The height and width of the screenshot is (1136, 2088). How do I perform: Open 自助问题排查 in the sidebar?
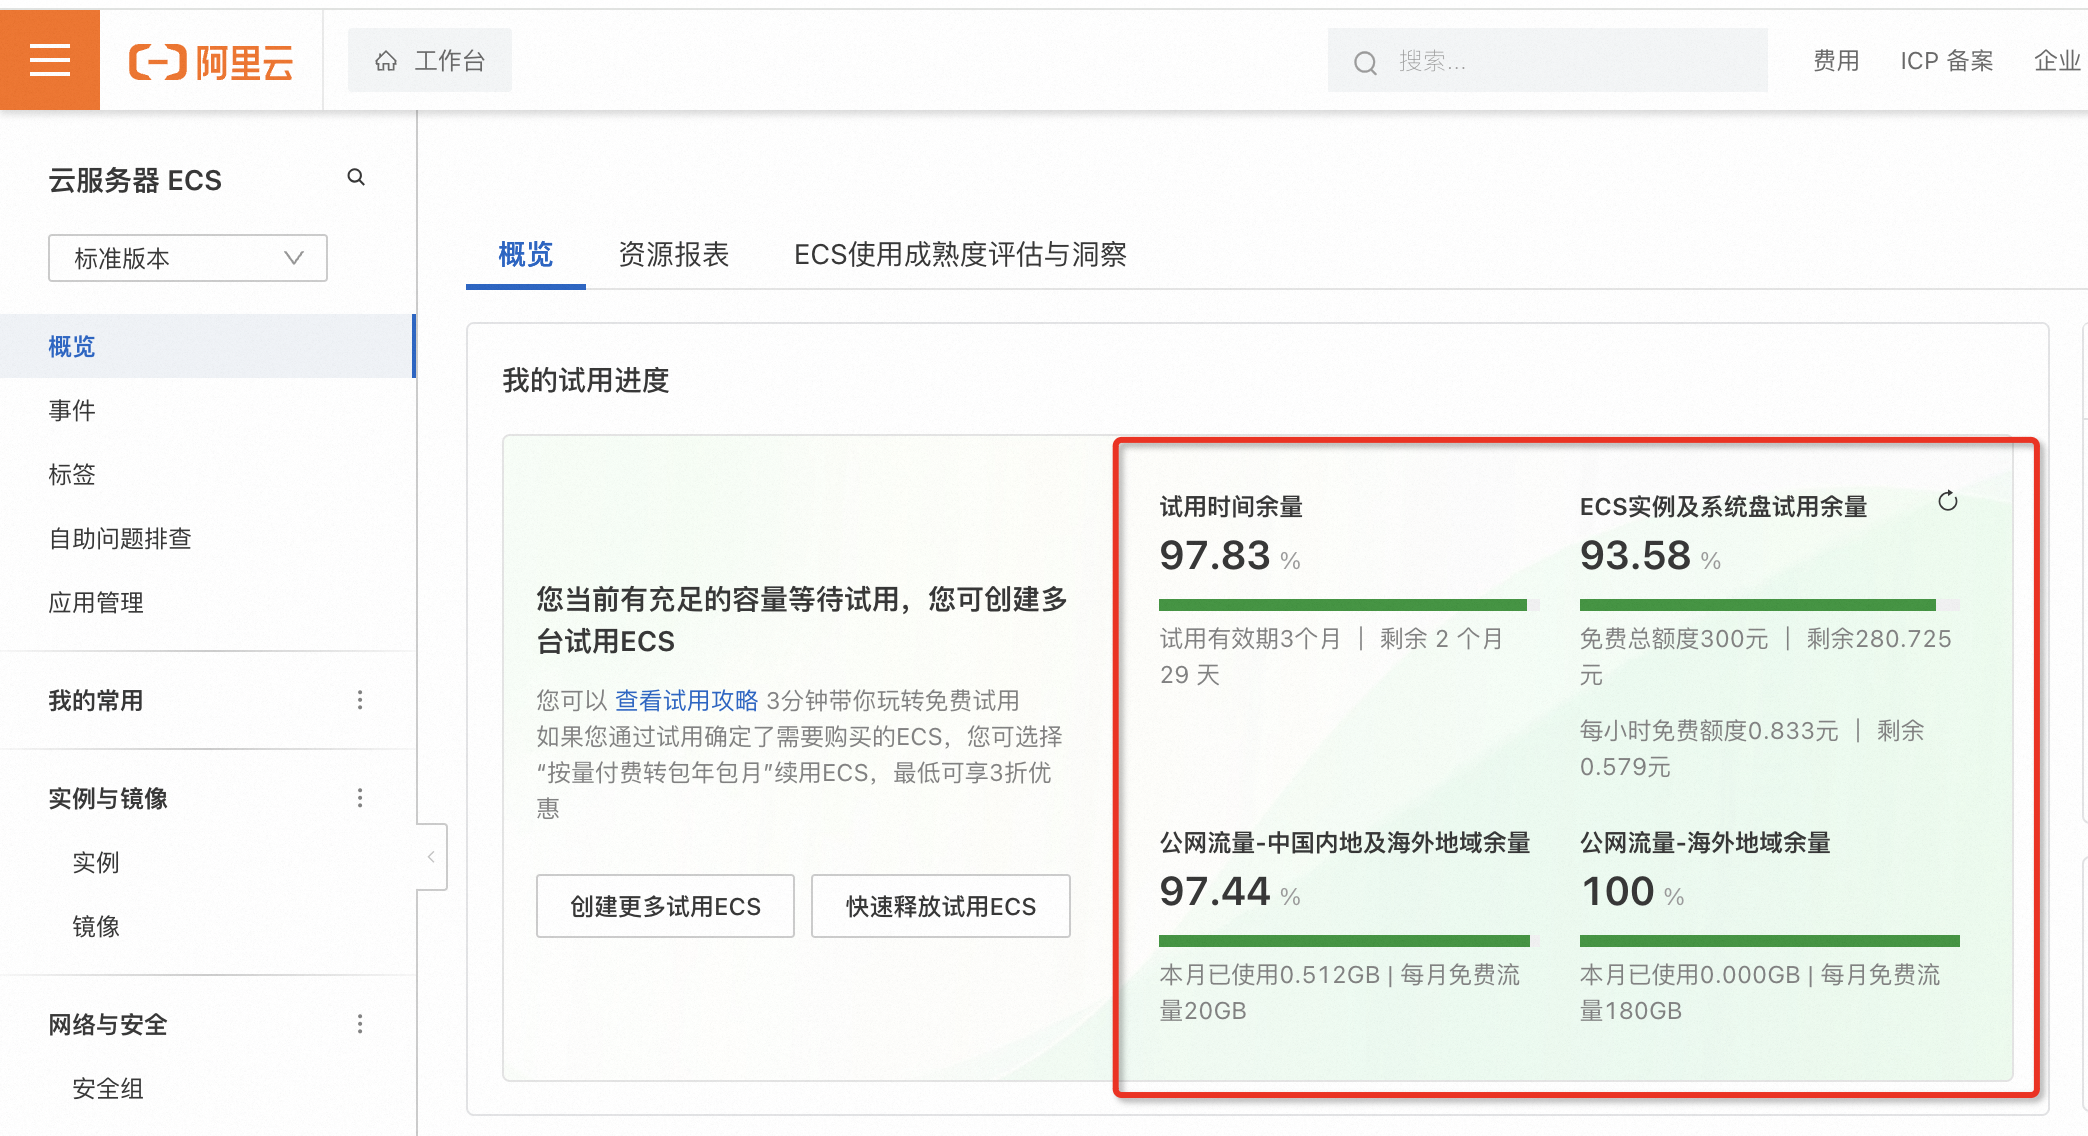207,538
